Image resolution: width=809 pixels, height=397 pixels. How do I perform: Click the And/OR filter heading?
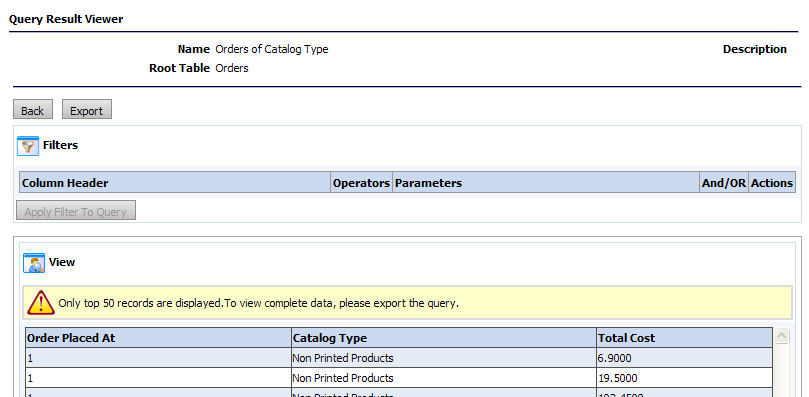[x=724, y=183]
